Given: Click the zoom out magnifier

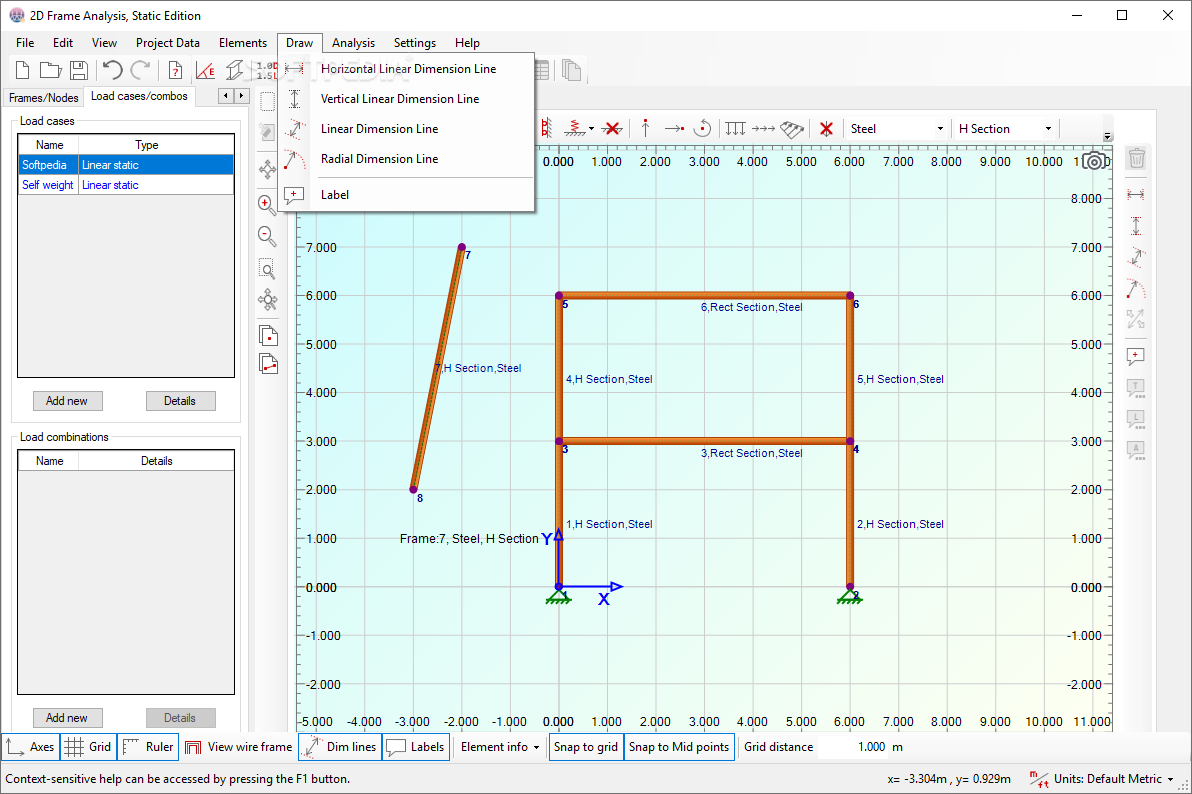Looking at the screenshot, I should pos(267,237).
